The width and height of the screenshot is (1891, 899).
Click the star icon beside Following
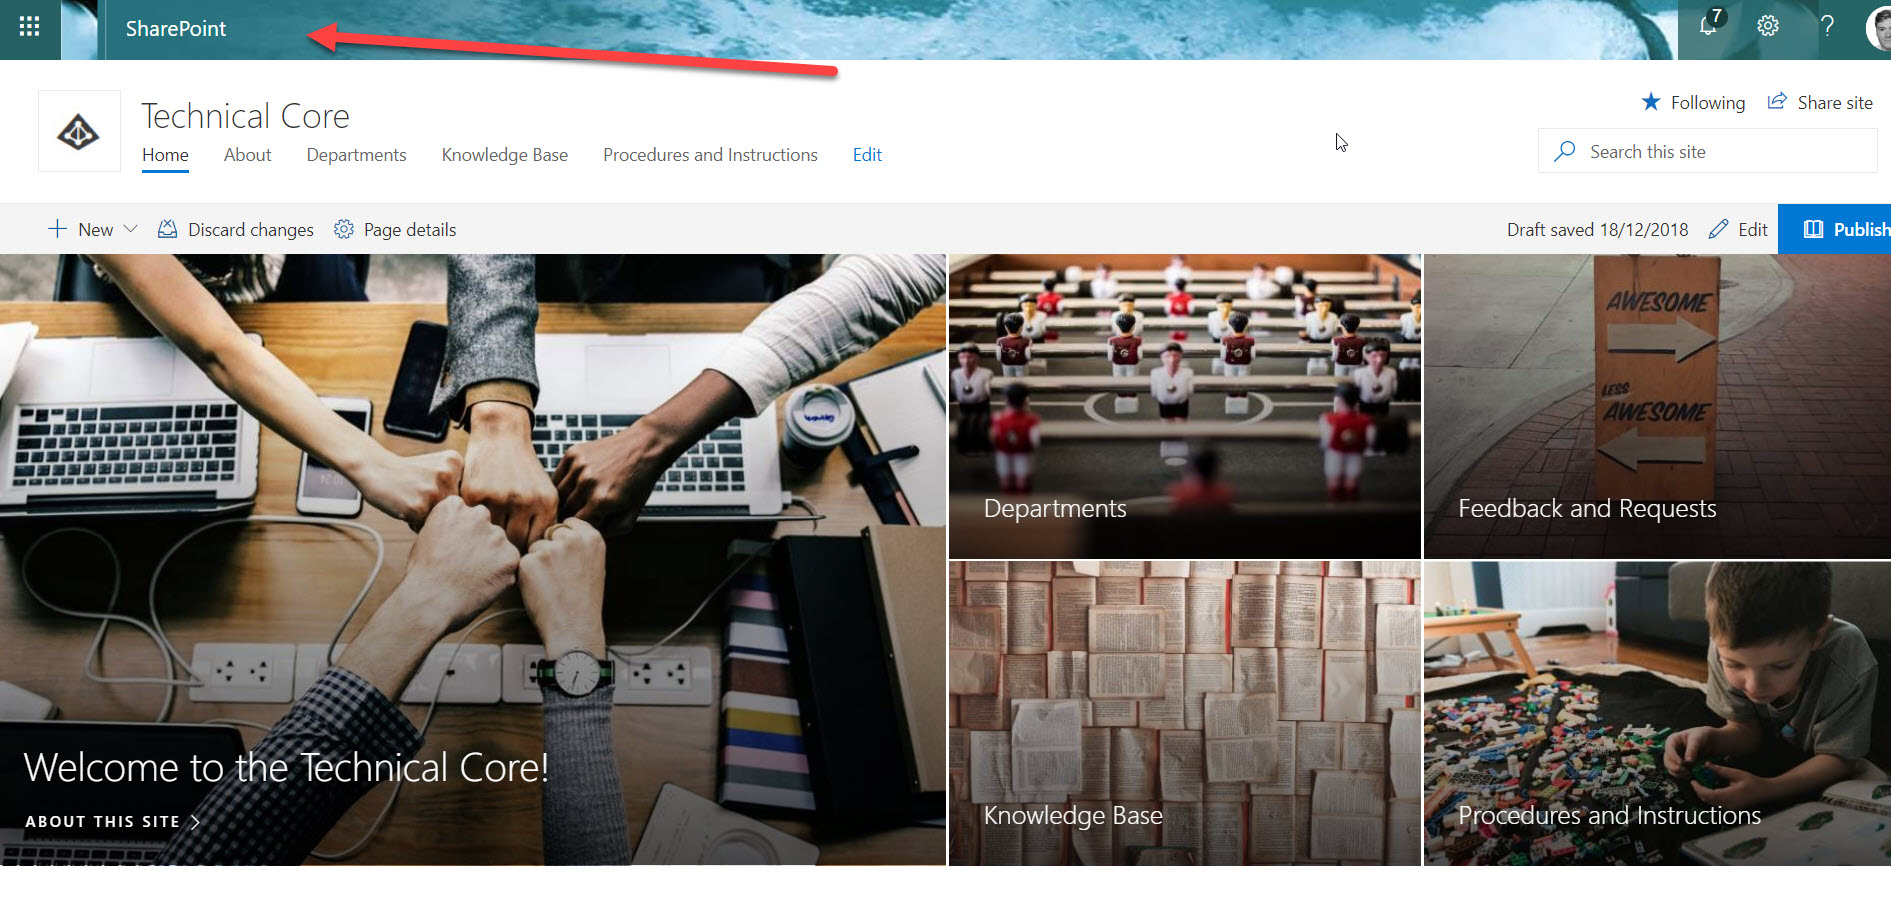(1650, 102)
